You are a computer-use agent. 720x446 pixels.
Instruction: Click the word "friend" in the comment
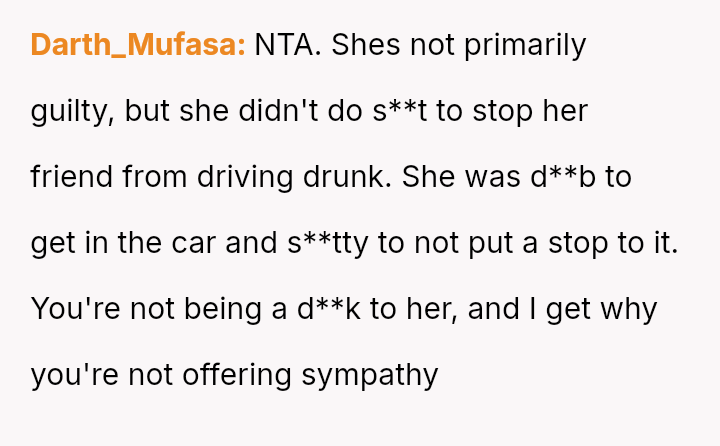(73, 177)
